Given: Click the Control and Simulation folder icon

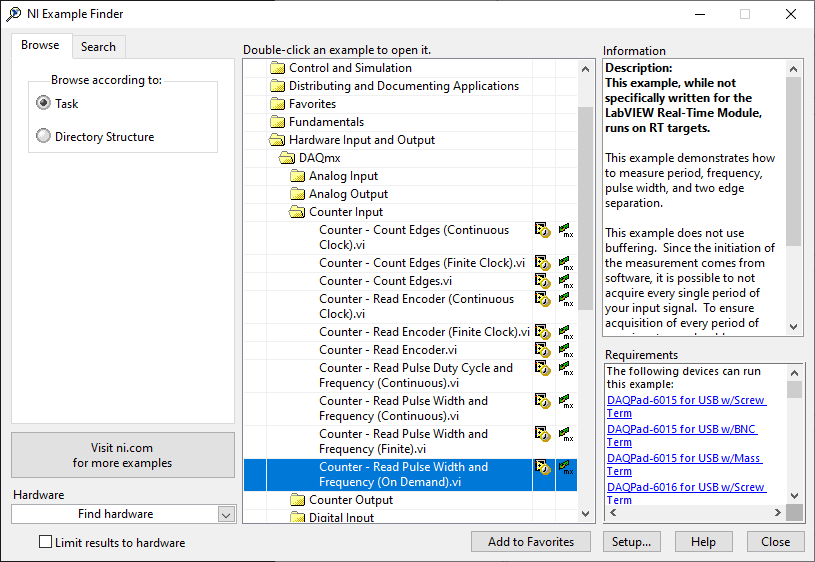Looking at the screenshot, I should click(x=278, y=68).
